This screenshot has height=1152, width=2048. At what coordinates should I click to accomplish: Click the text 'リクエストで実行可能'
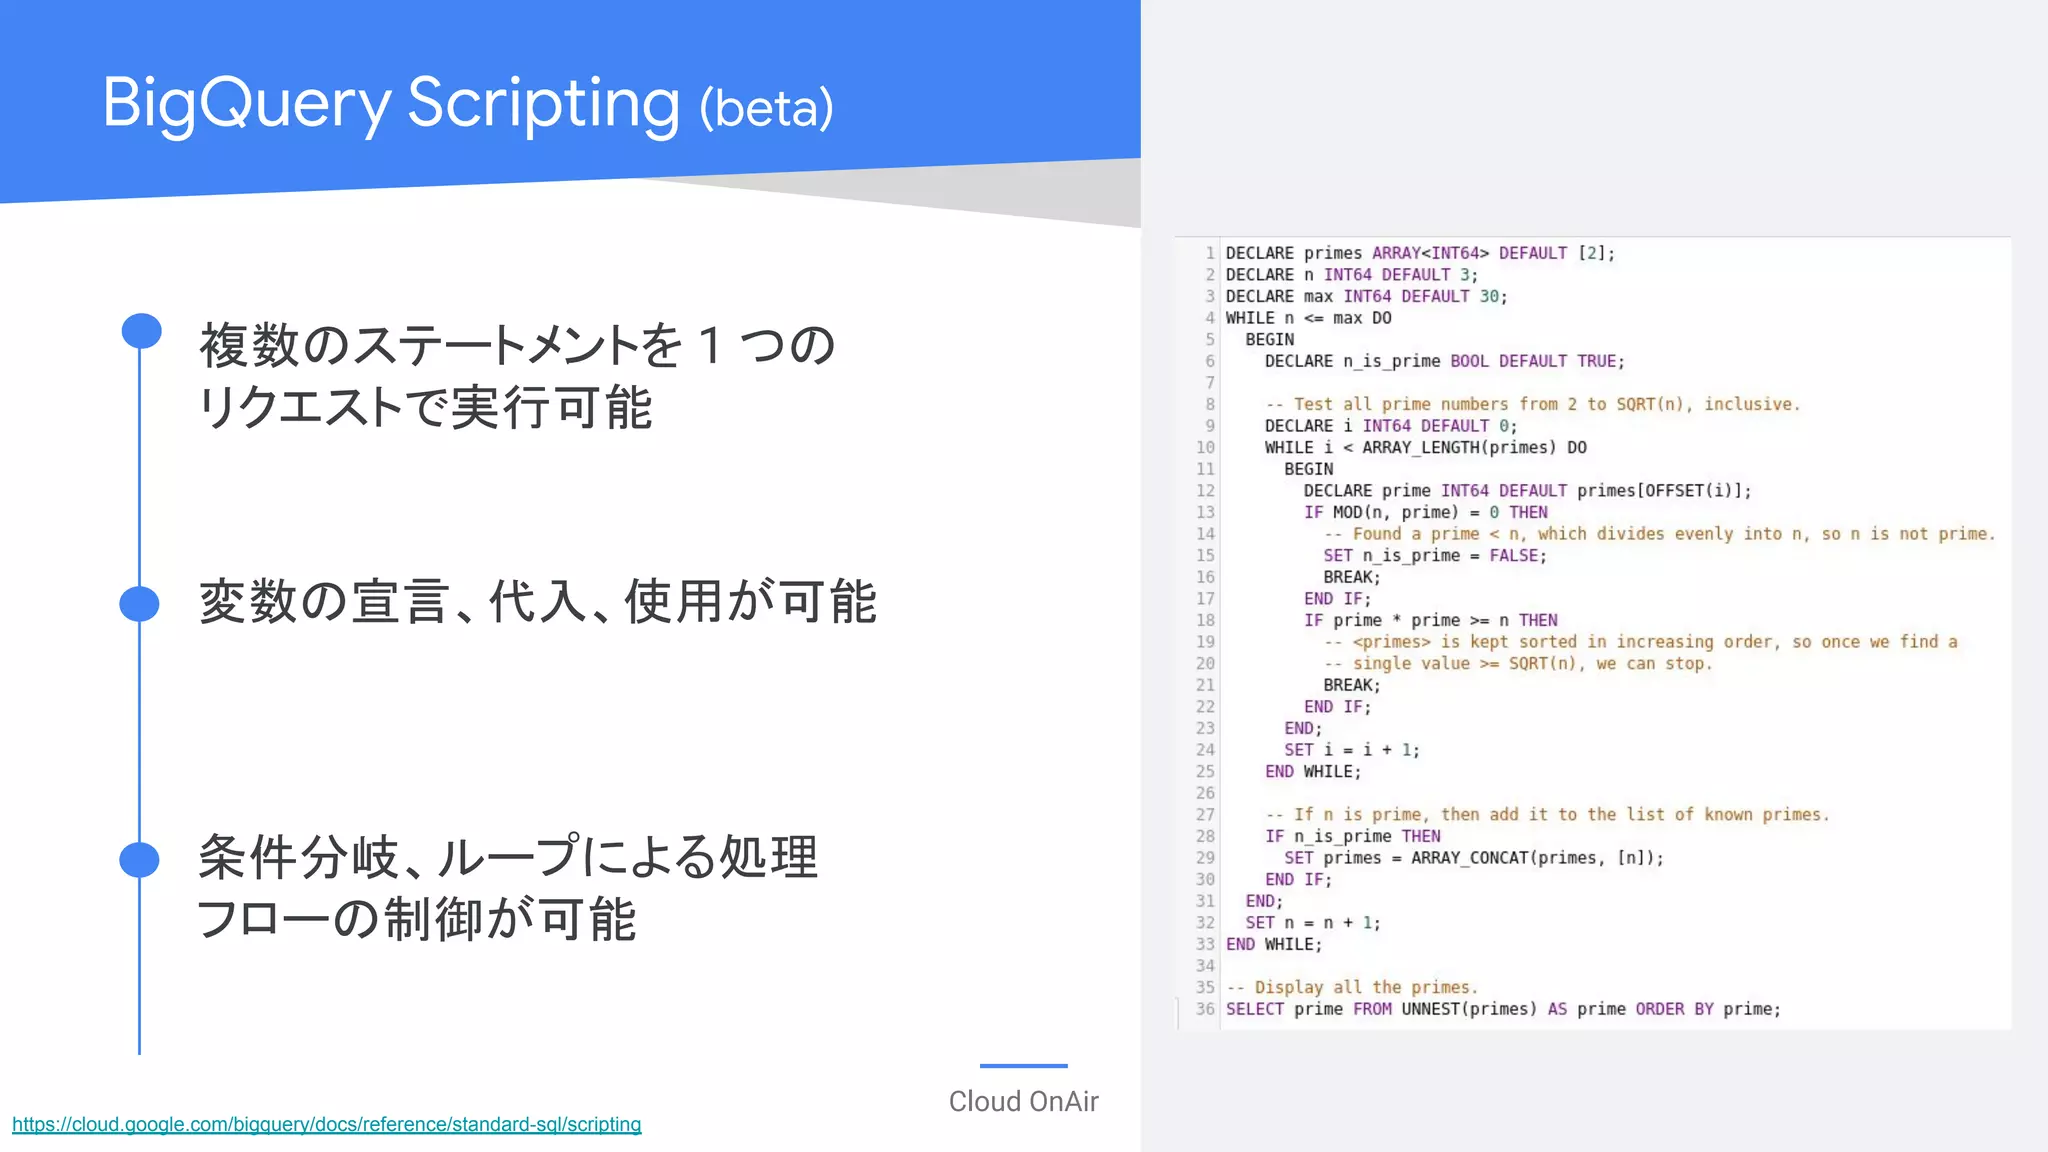click(425, 407)
